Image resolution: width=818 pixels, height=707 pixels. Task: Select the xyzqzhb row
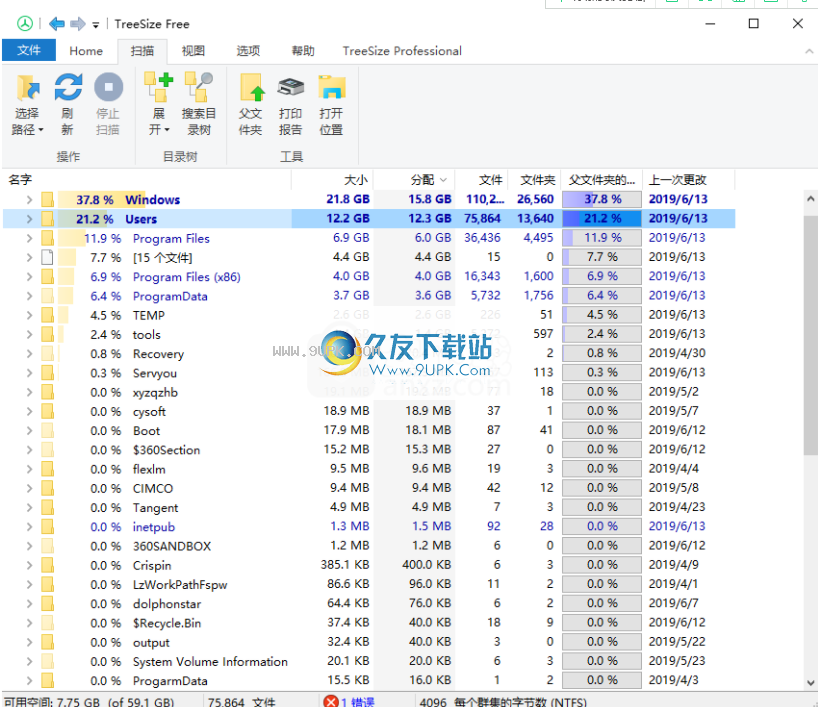369,392
